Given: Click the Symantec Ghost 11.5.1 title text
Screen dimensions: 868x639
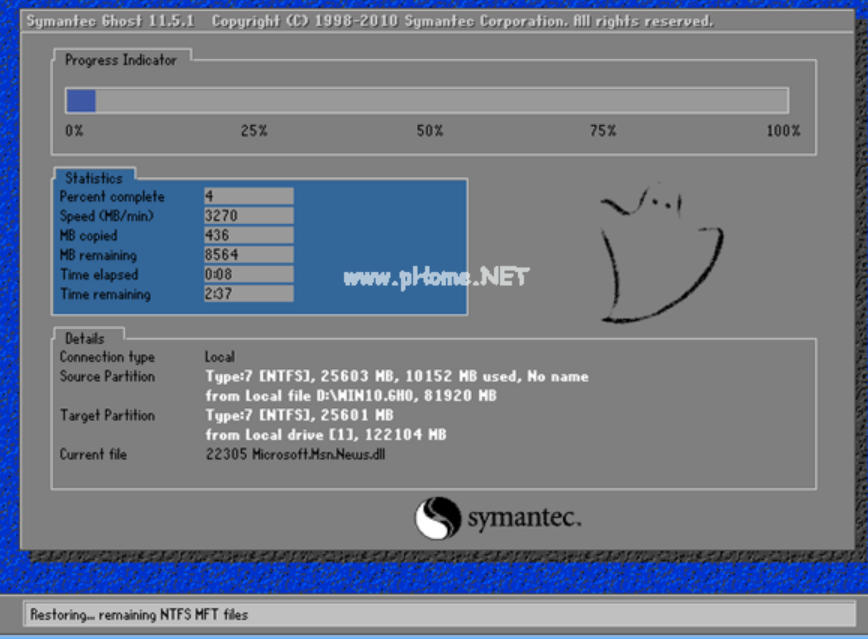Looking at the screenshot, I should coord(110,21).
